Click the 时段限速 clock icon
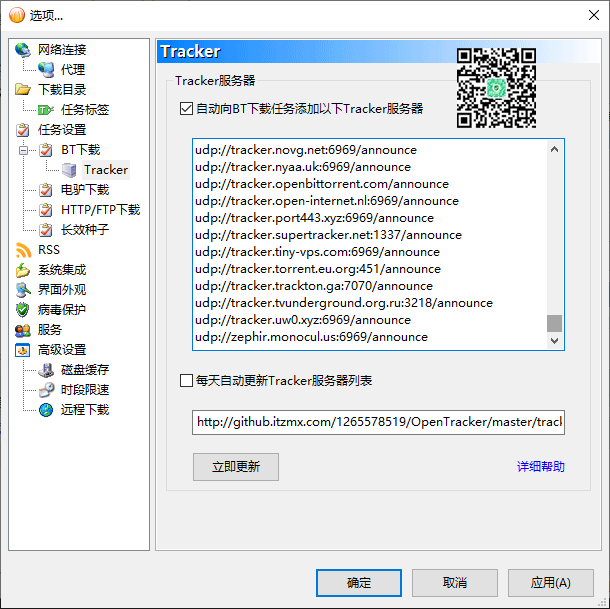This screenshot has width=610, height=609. (46, 390)
